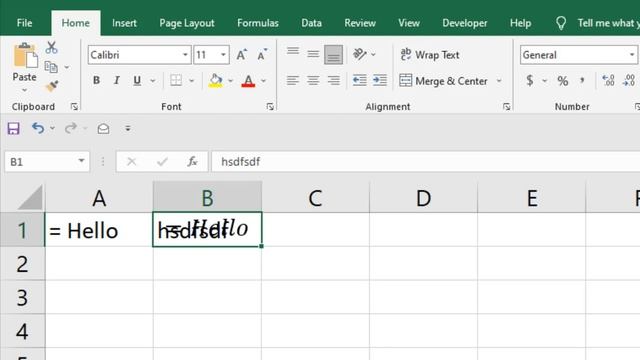Apply the Percent Style format

pyautogui.click(x=563, y=81)
